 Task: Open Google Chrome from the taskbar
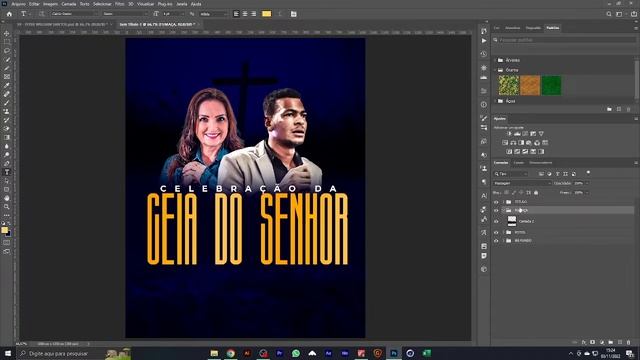[x=231, y=353]
